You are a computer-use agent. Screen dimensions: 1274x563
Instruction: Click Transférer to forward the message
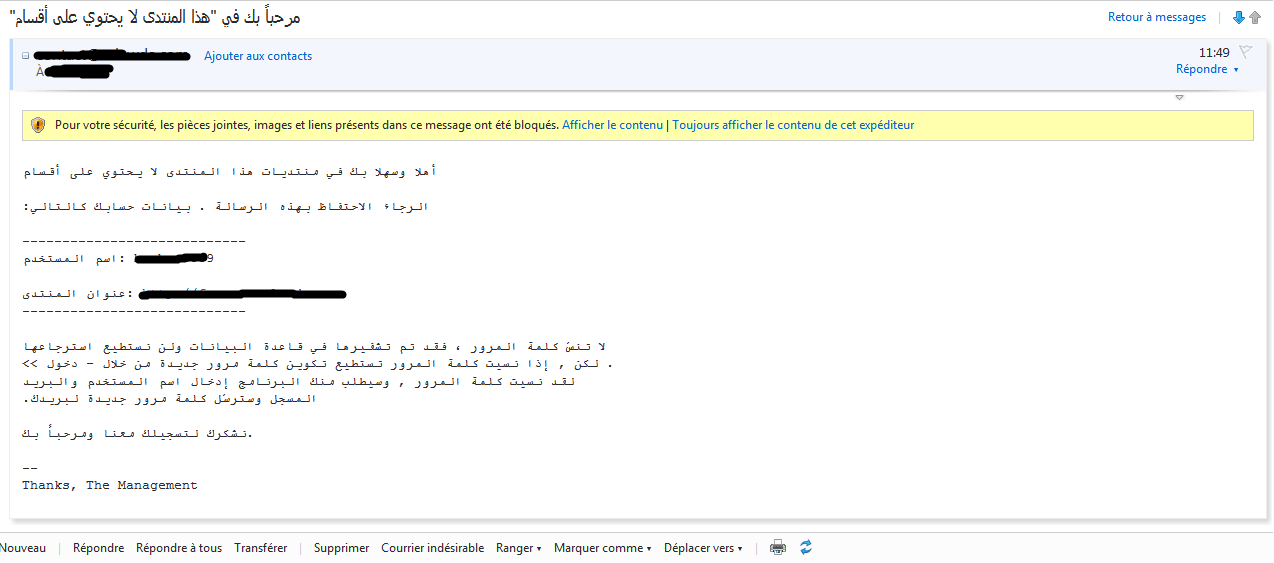(260, 548)
